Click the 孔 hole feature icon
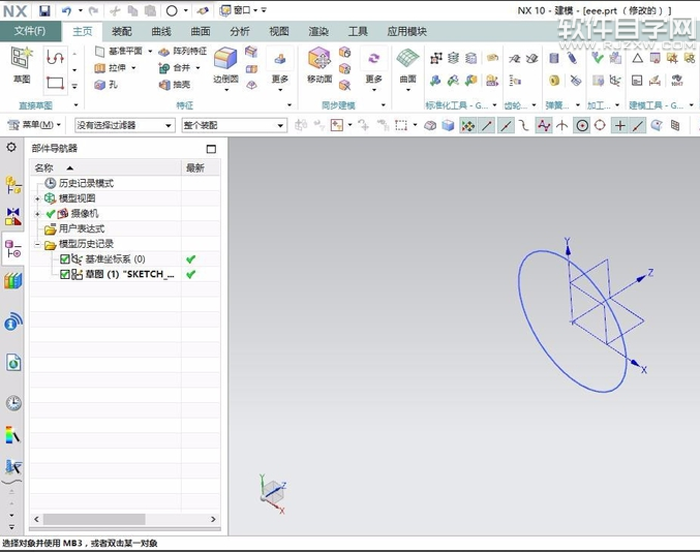This screenshot has width=700, height=552. tap(108, 85)
